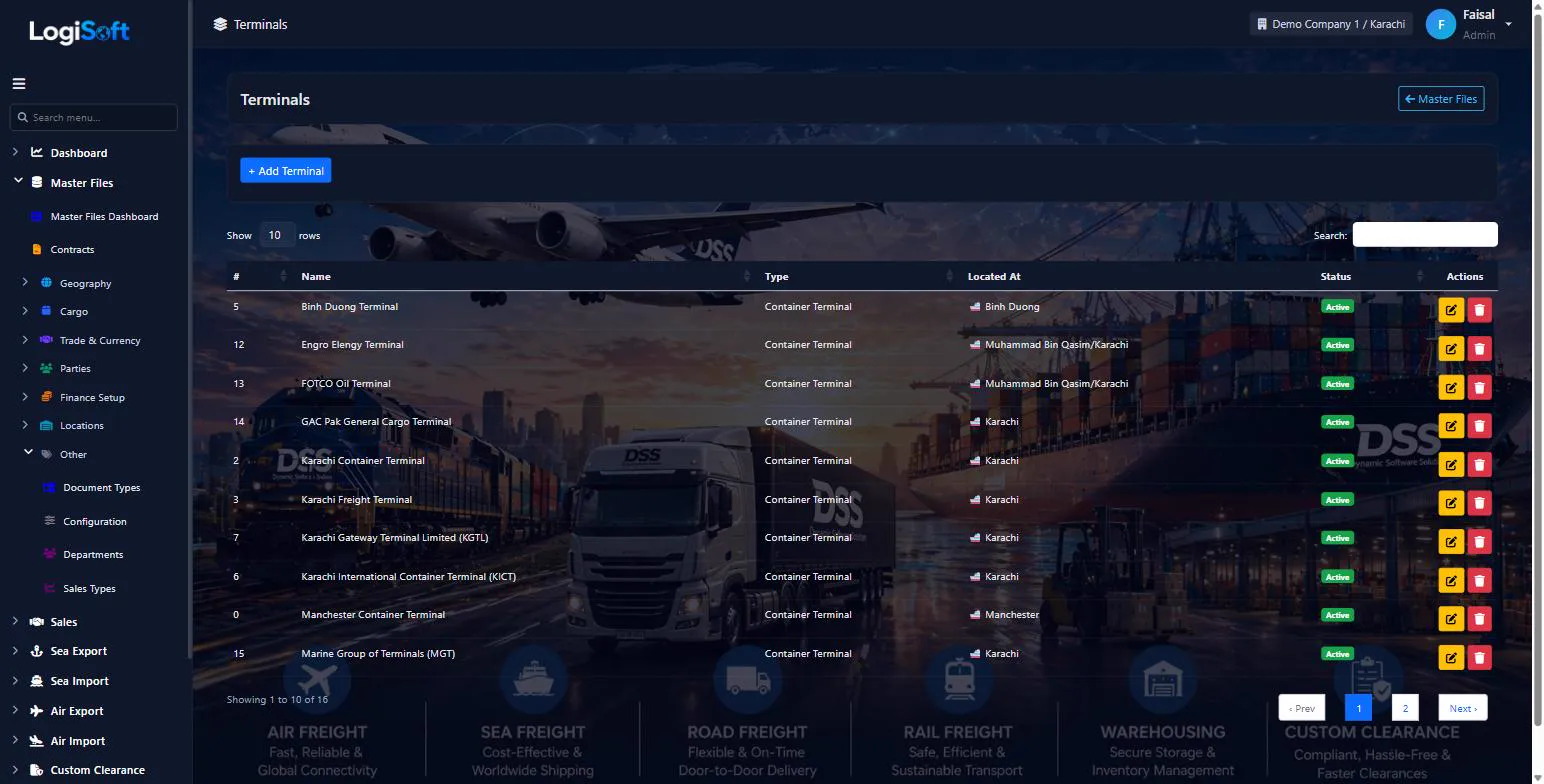Go to page 2 of terminals
The height and width of the screenshot is (784, 1544).
(x=1405, y=708)
